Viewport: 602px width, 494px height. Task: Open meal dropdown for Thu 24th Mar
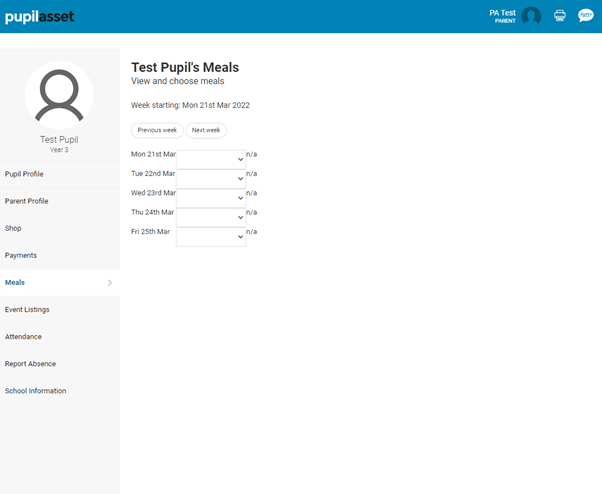(211, 217)
